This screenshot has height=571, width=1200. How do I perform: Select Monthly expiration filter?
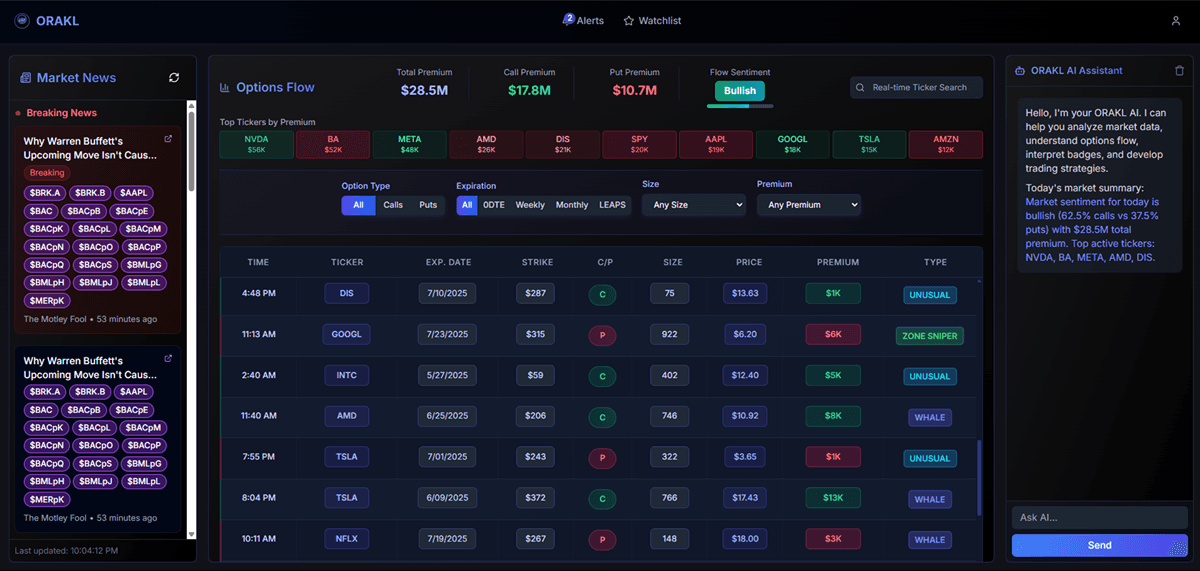point(572,205)
